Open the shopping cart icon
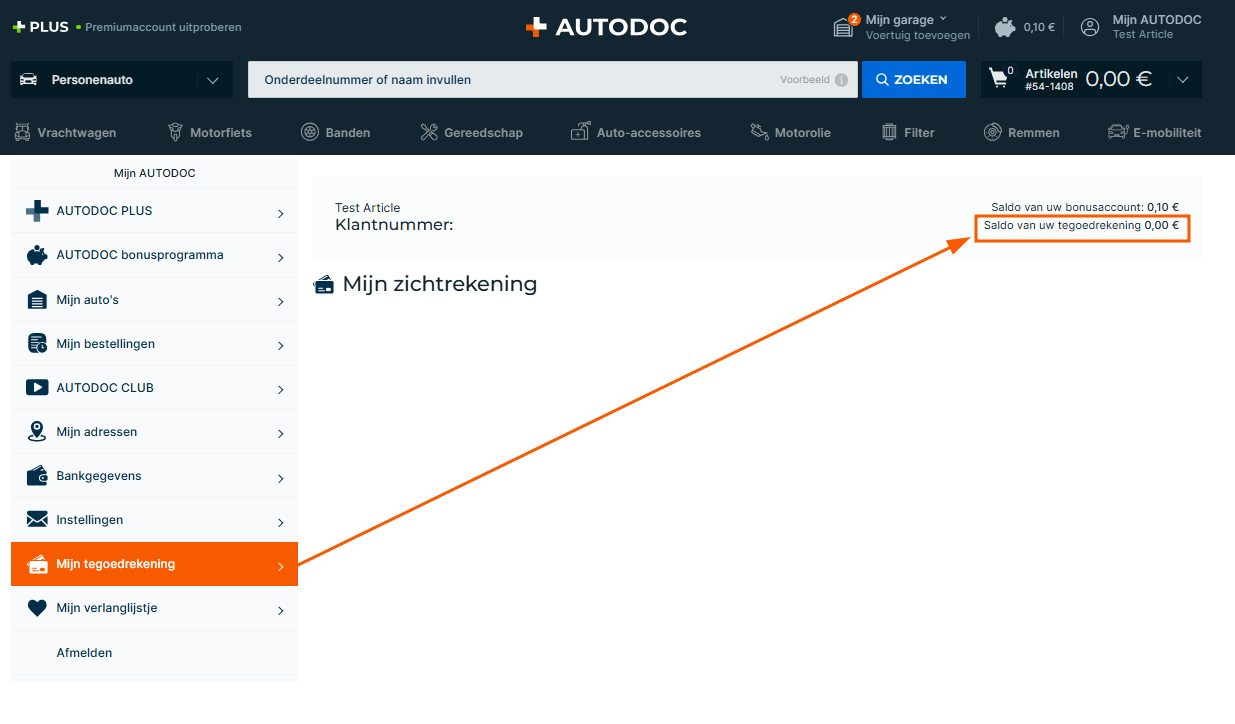 [x=999, y=78]
